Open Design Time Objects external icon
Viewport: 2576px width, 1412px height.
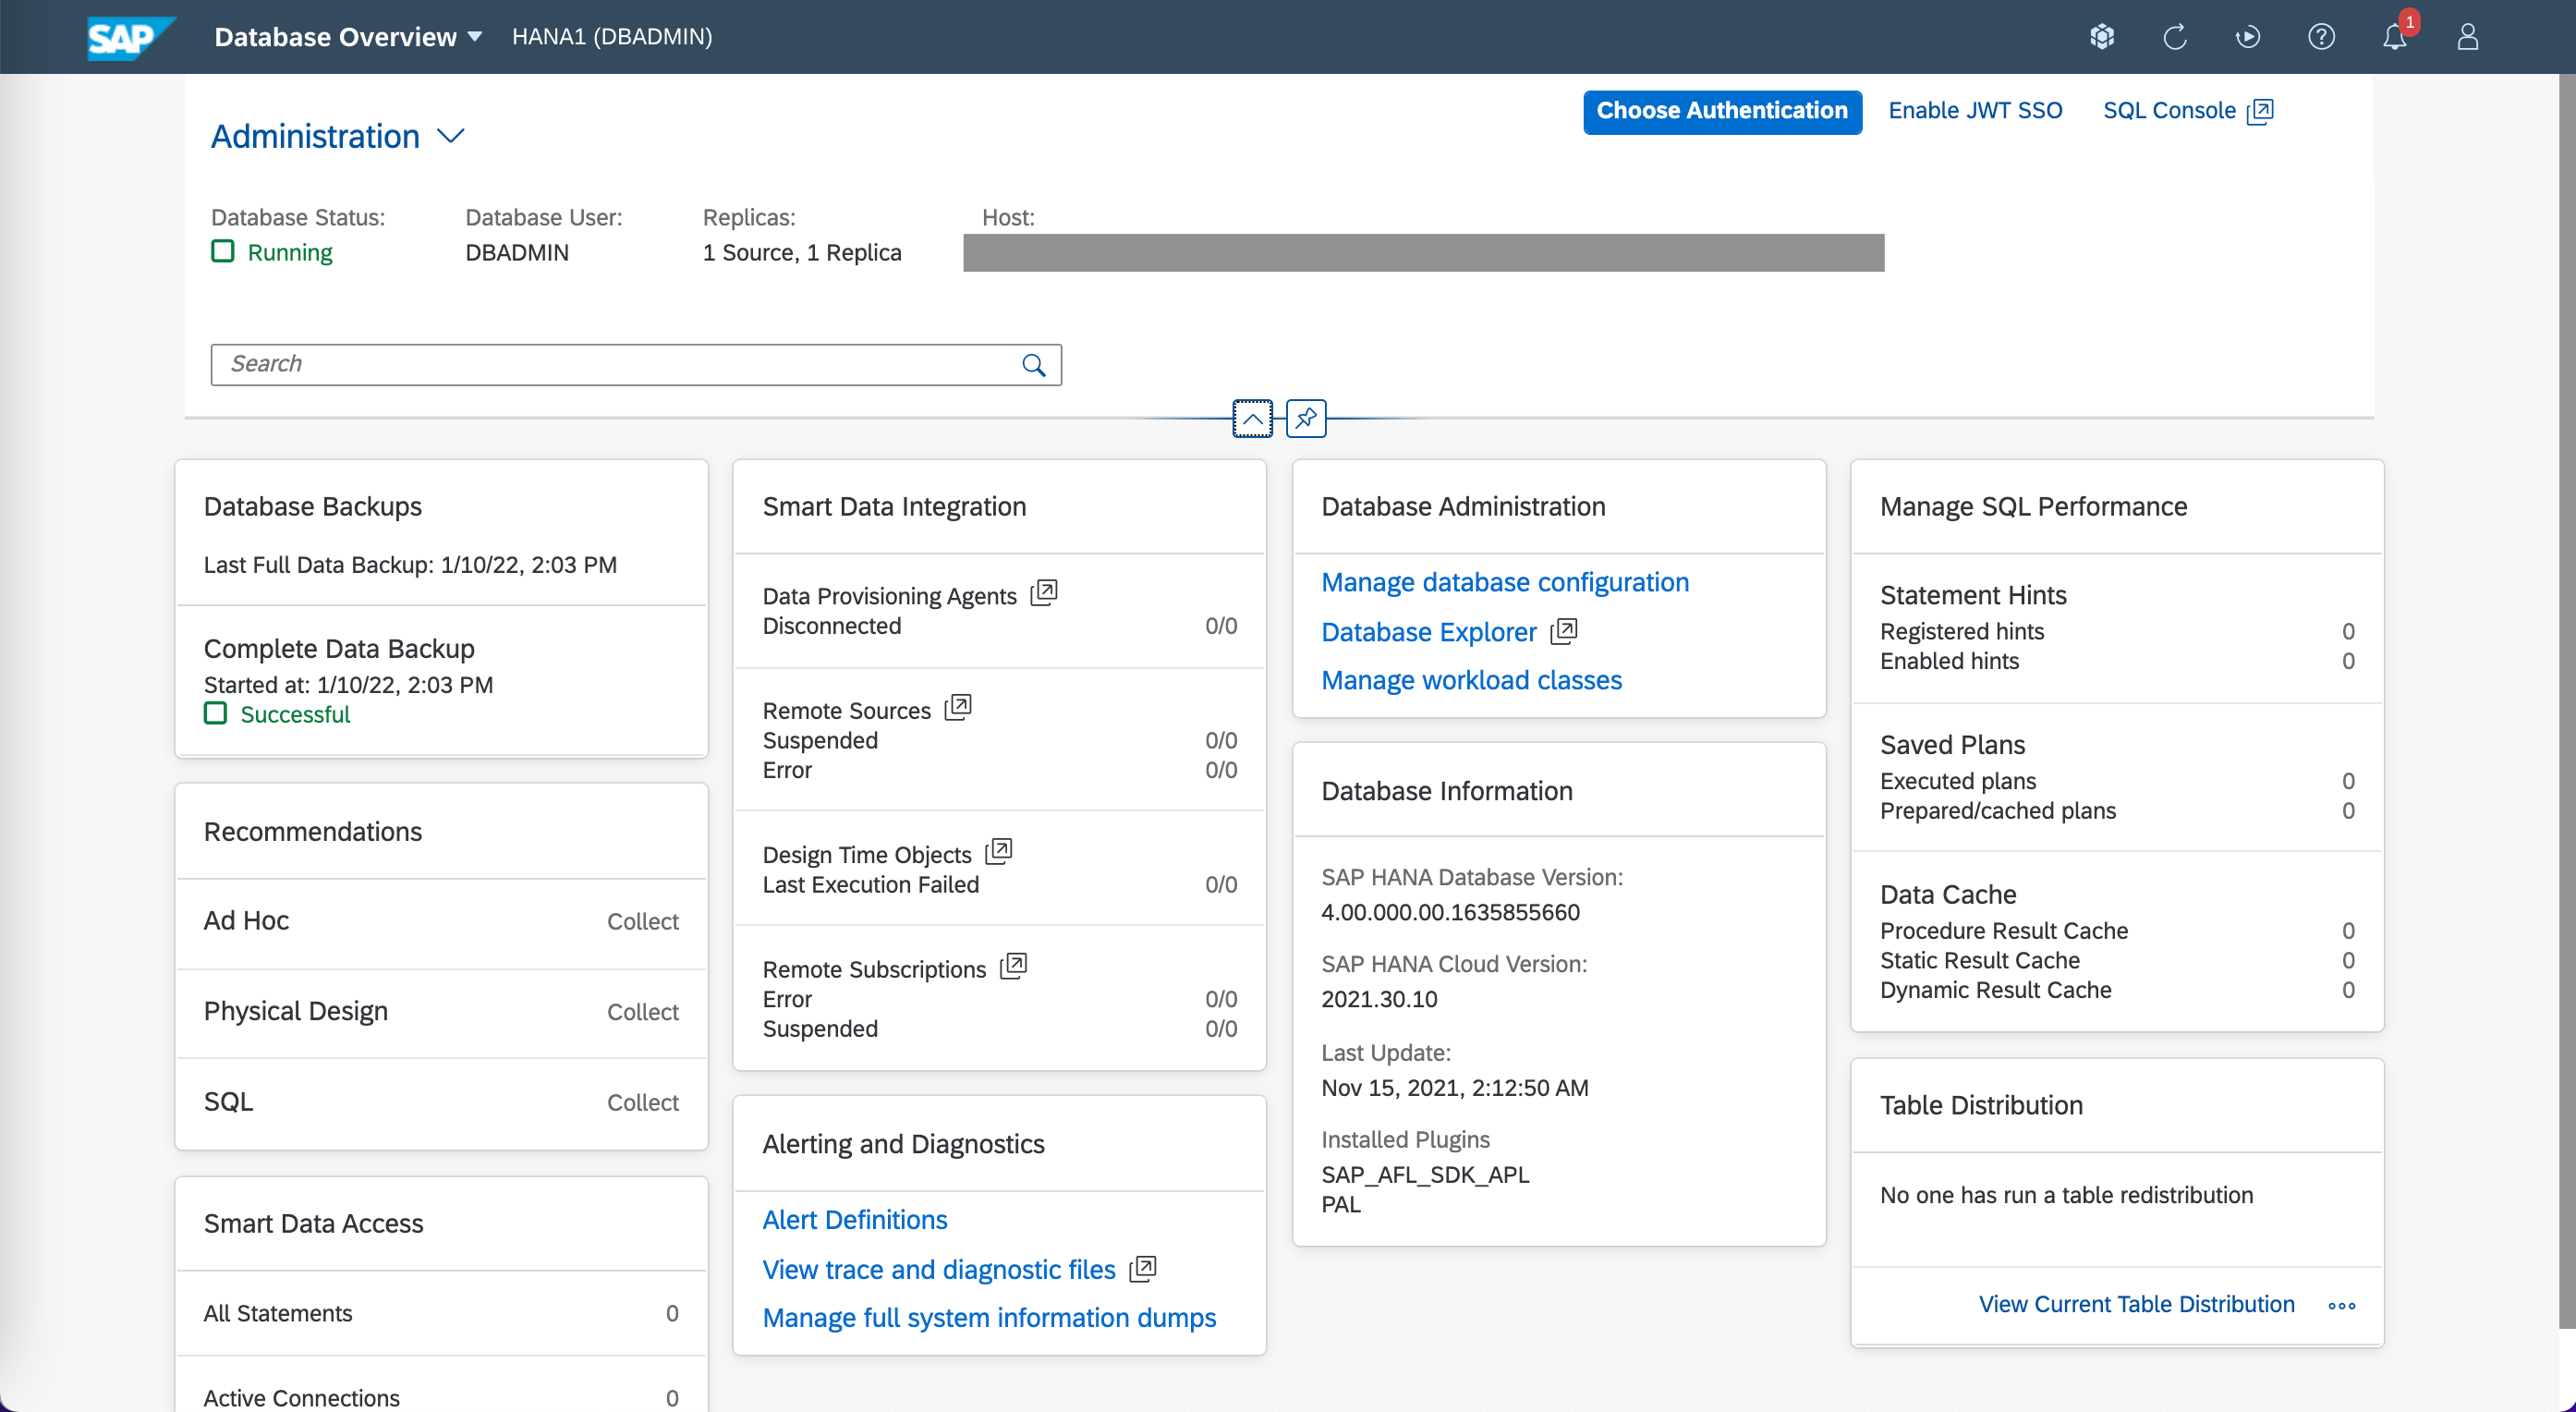pos(999,851)
